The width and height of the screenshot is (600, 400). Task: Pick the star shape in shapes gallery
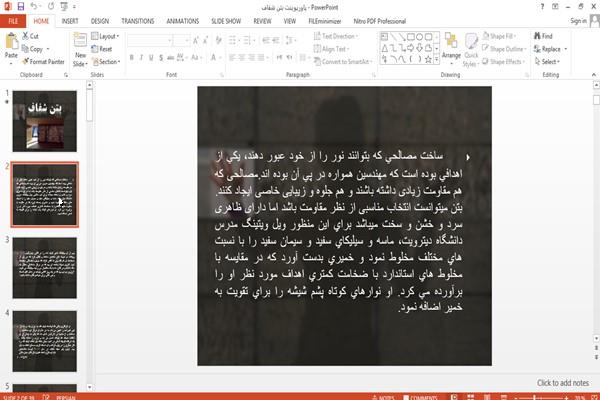click(x=428, y=59)
